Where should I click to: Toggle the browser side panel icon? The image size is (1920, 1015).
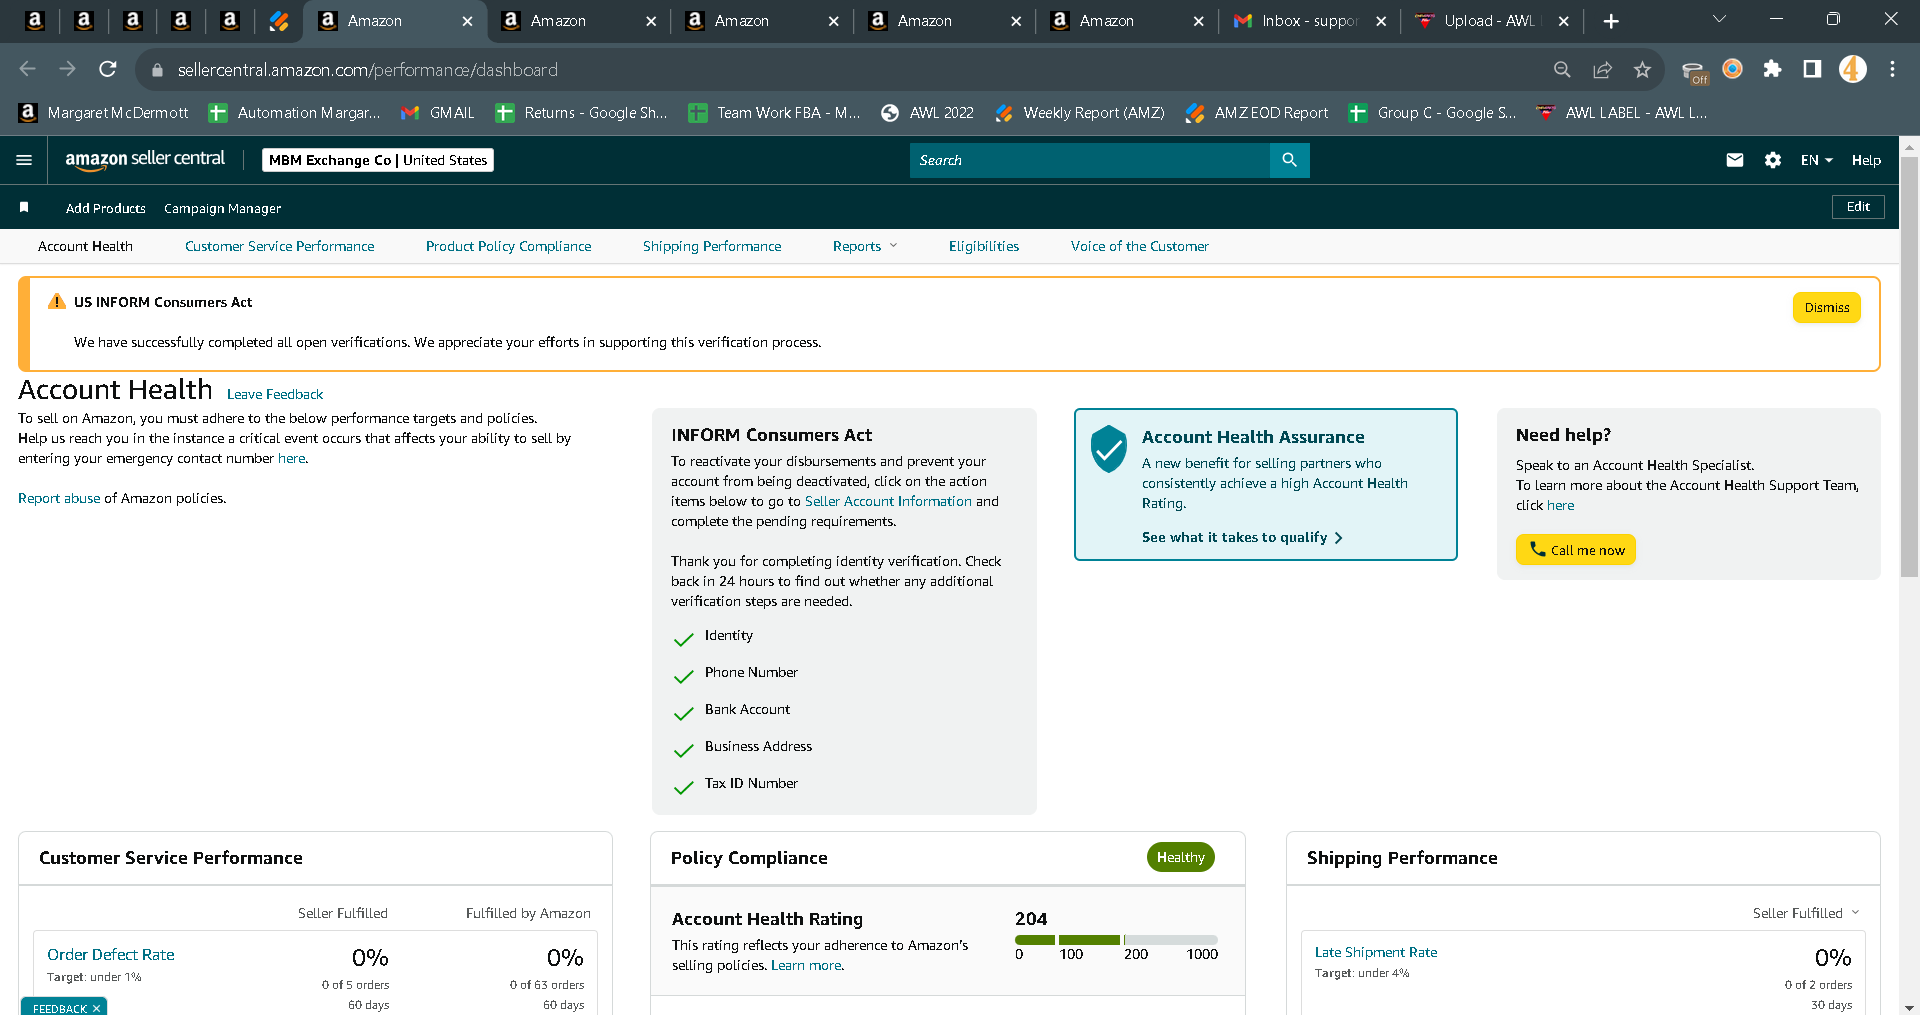(x=1812, y=69)
